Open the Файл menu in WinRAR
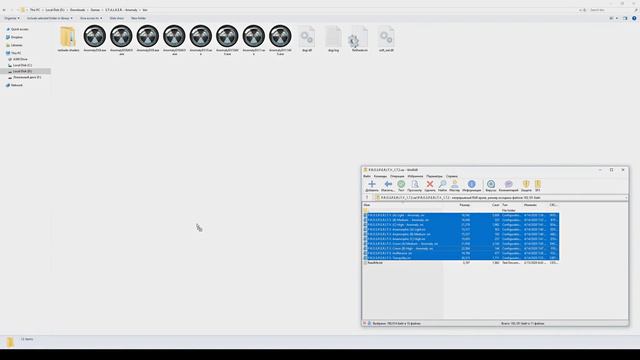This screenshot has height=360, width=640. (367, 176)
